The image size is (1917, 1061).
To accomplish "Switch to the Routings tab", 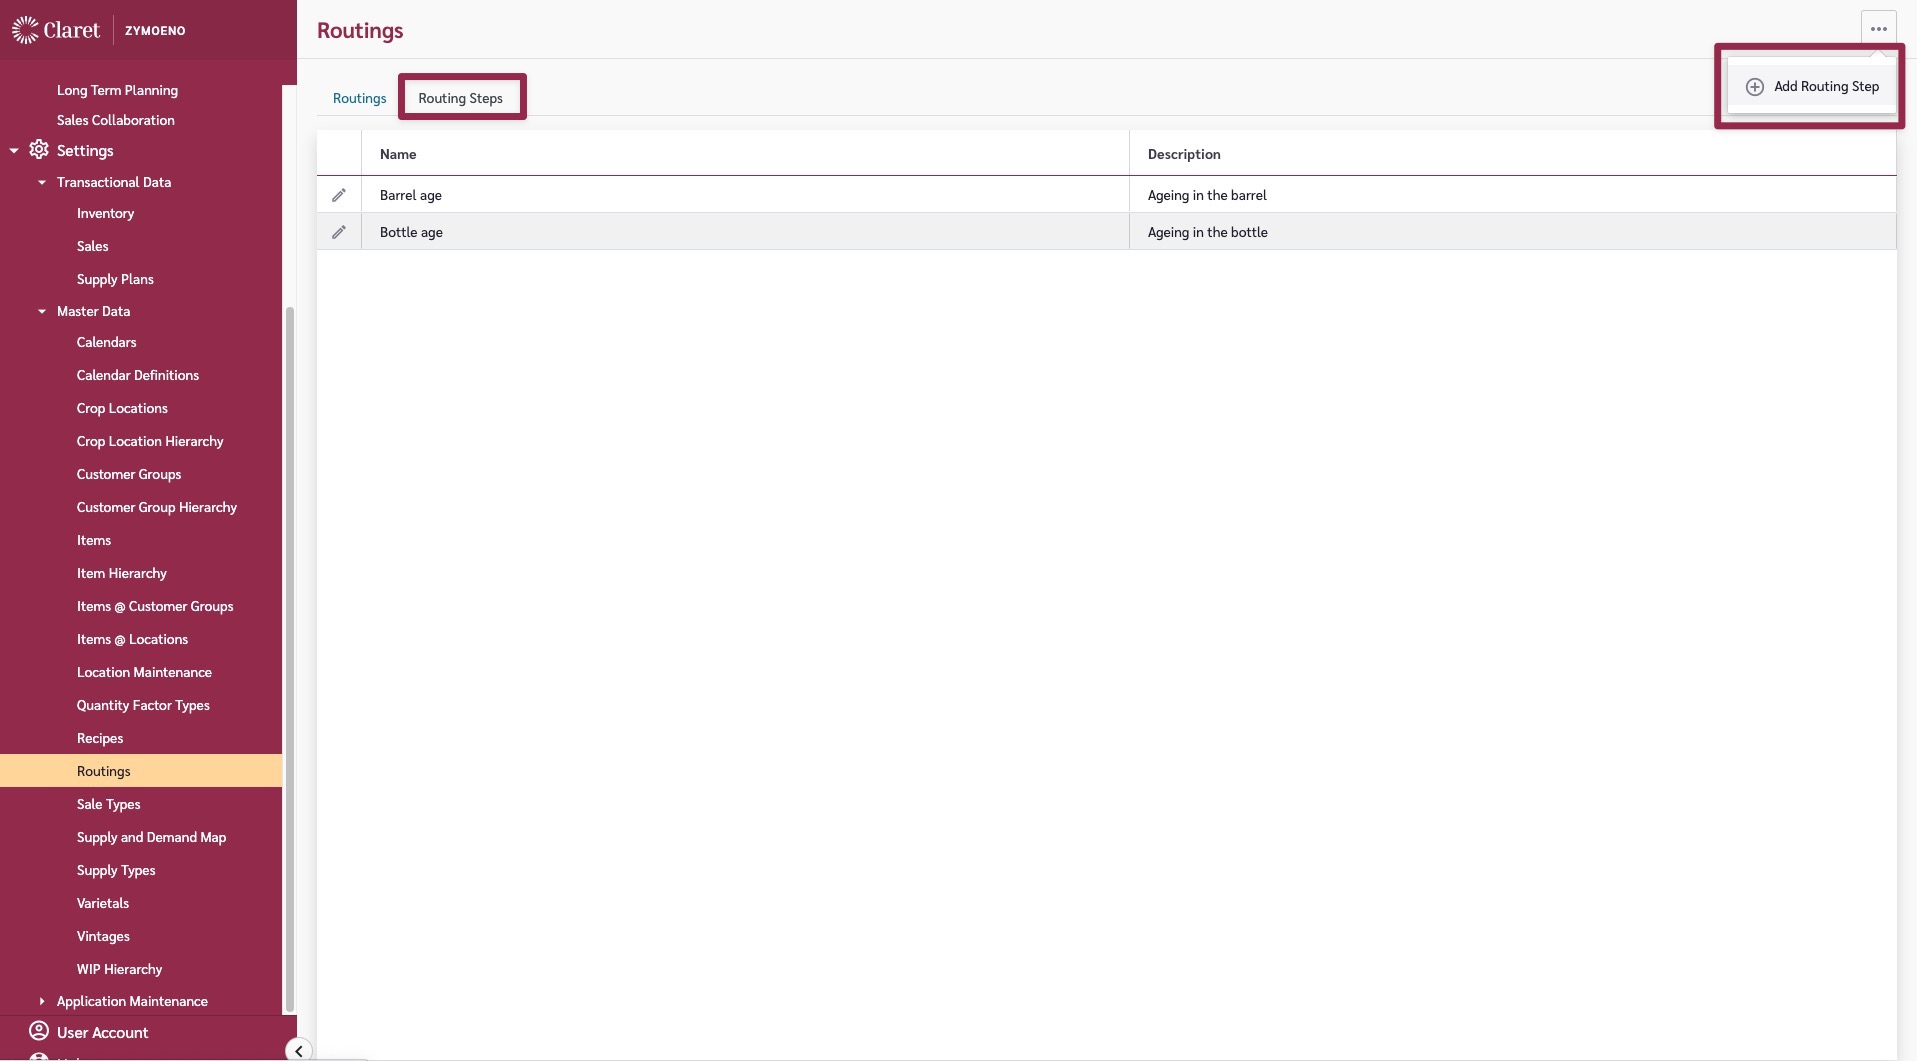I will pyautogui.click(x=359, y=98).
